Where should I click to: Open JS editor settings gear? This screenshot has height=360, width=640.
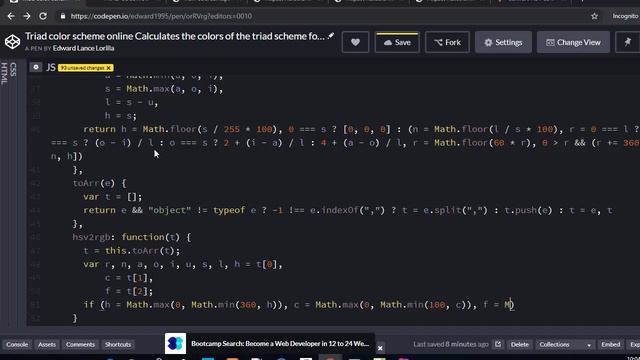[x=36, y=67]
